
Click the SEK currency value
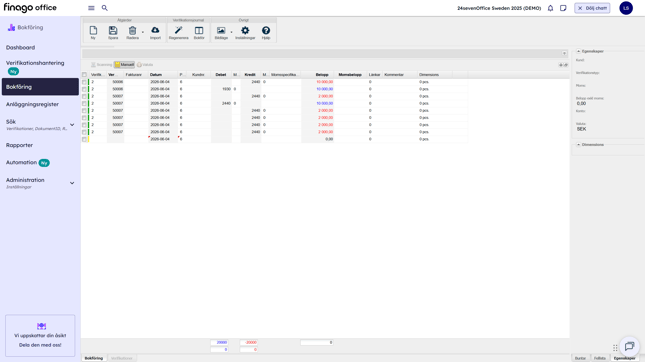[x=581, y=129]
